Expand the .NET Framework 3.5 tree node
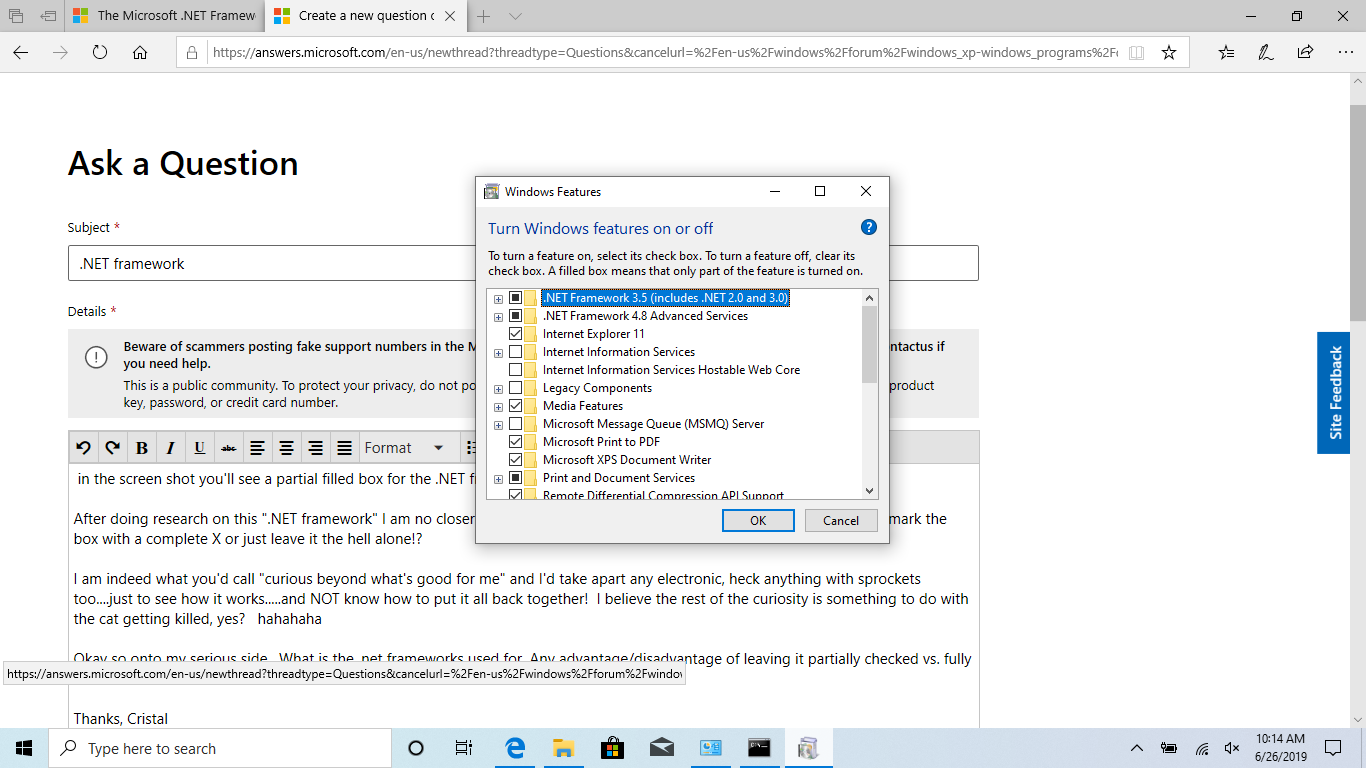Viewport: 1366px width, 768px height. 498,299
